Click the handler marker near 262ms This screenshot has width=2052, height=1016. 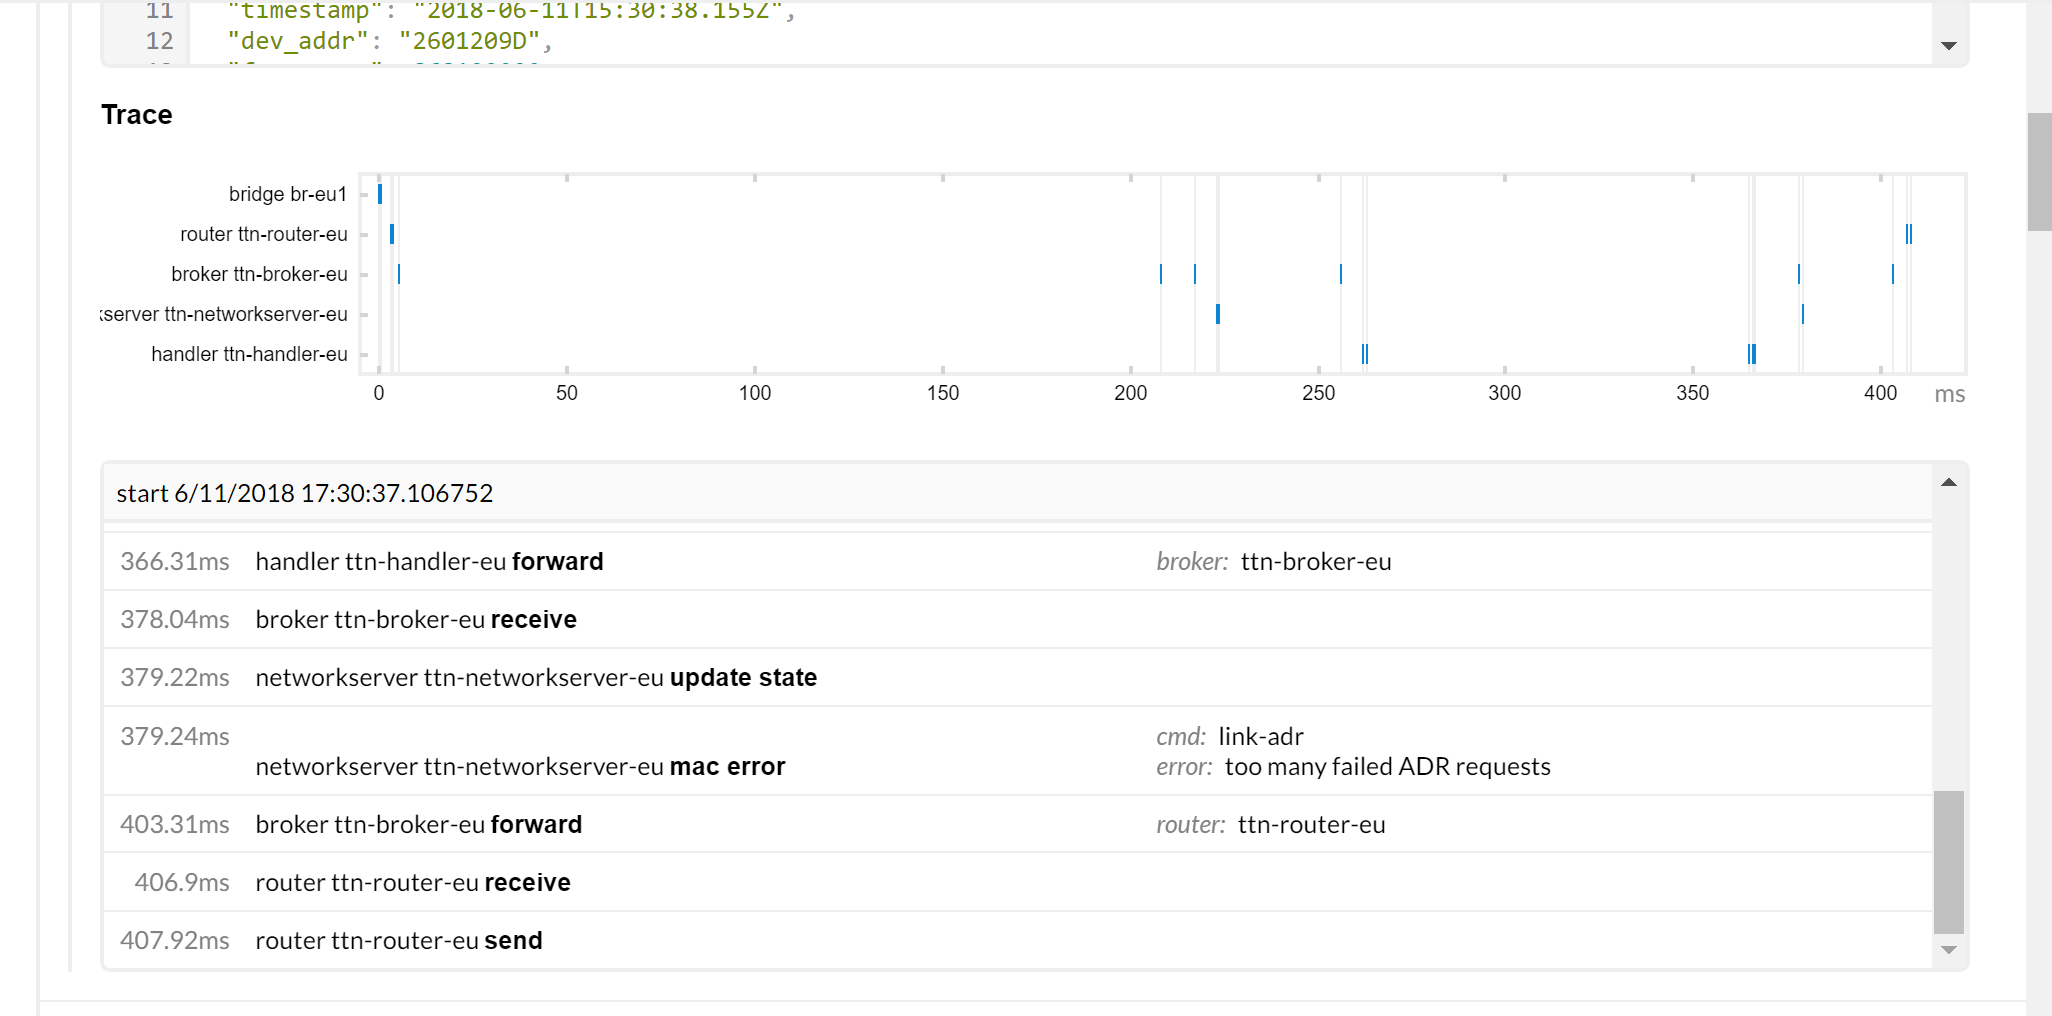coord(1365,354)
